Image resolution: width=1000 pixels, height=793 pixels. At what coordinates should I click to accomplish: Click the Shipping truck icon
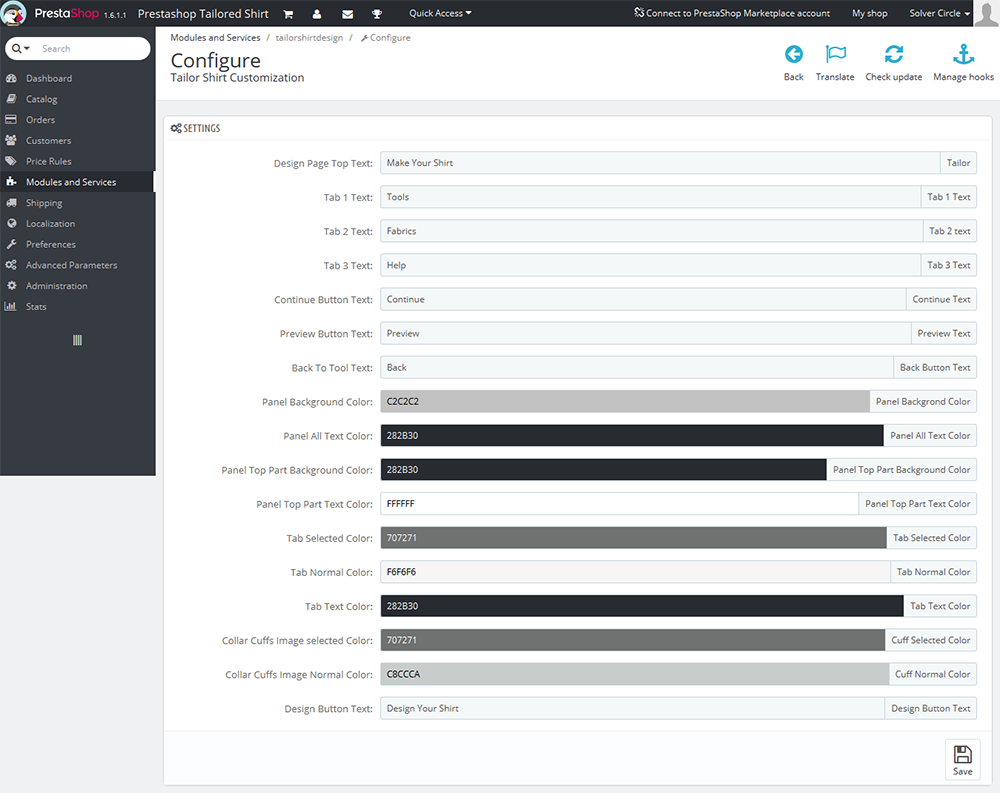click(x=11, y=203)
